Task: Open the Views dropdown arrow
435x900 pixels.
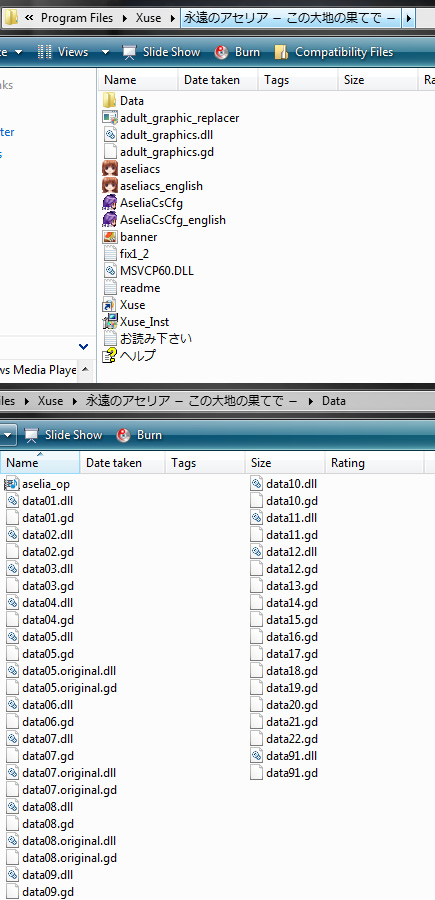Action: pyautogui.click(x=105, y=52)
